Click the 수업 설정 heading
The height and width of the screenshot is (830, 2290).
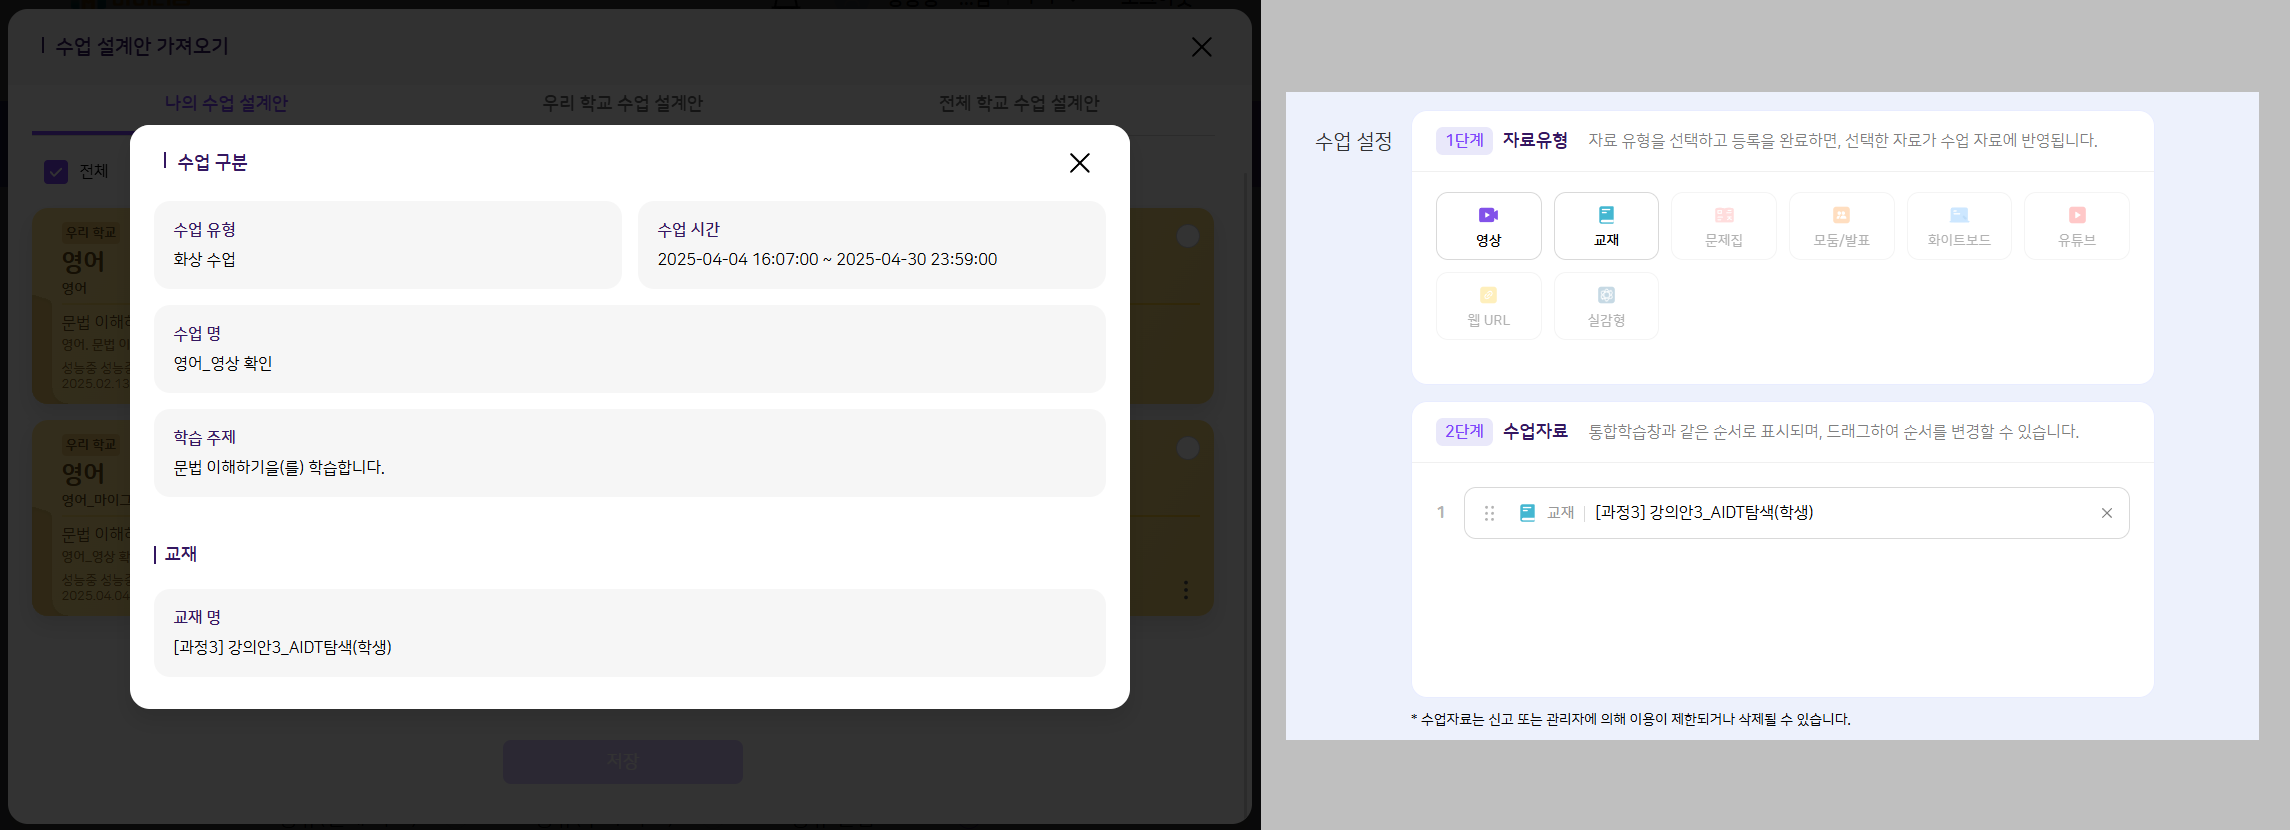[x=1353, y=142]
